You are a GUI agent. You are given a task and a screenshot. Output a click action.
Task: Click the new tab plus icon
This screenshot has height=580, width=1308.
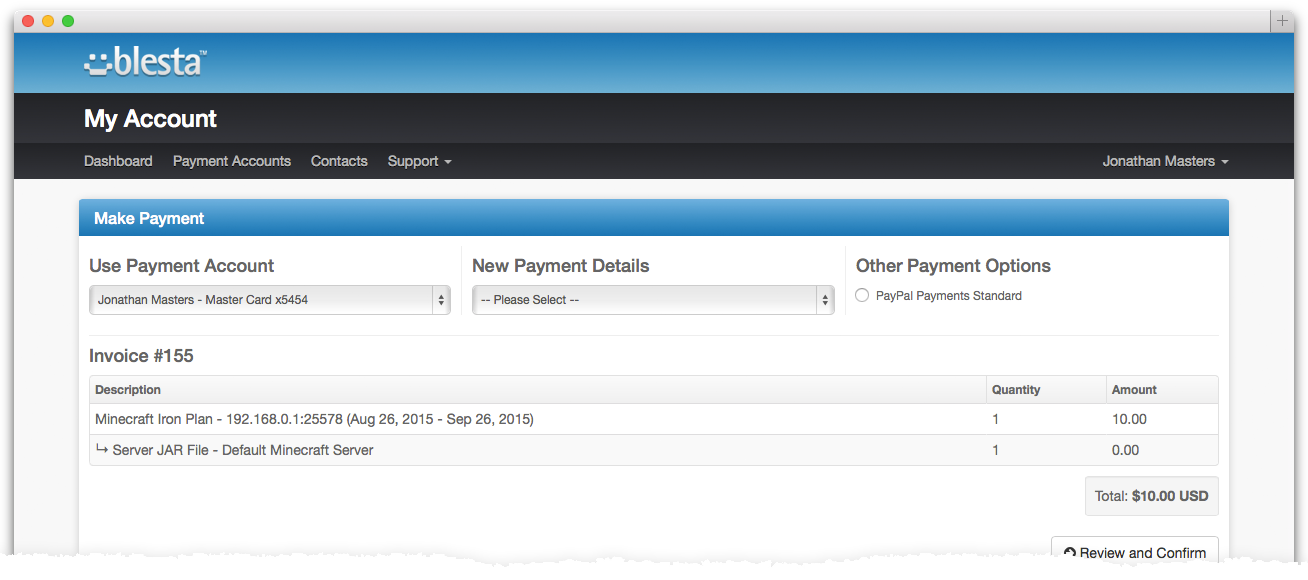coord(1282,21)
